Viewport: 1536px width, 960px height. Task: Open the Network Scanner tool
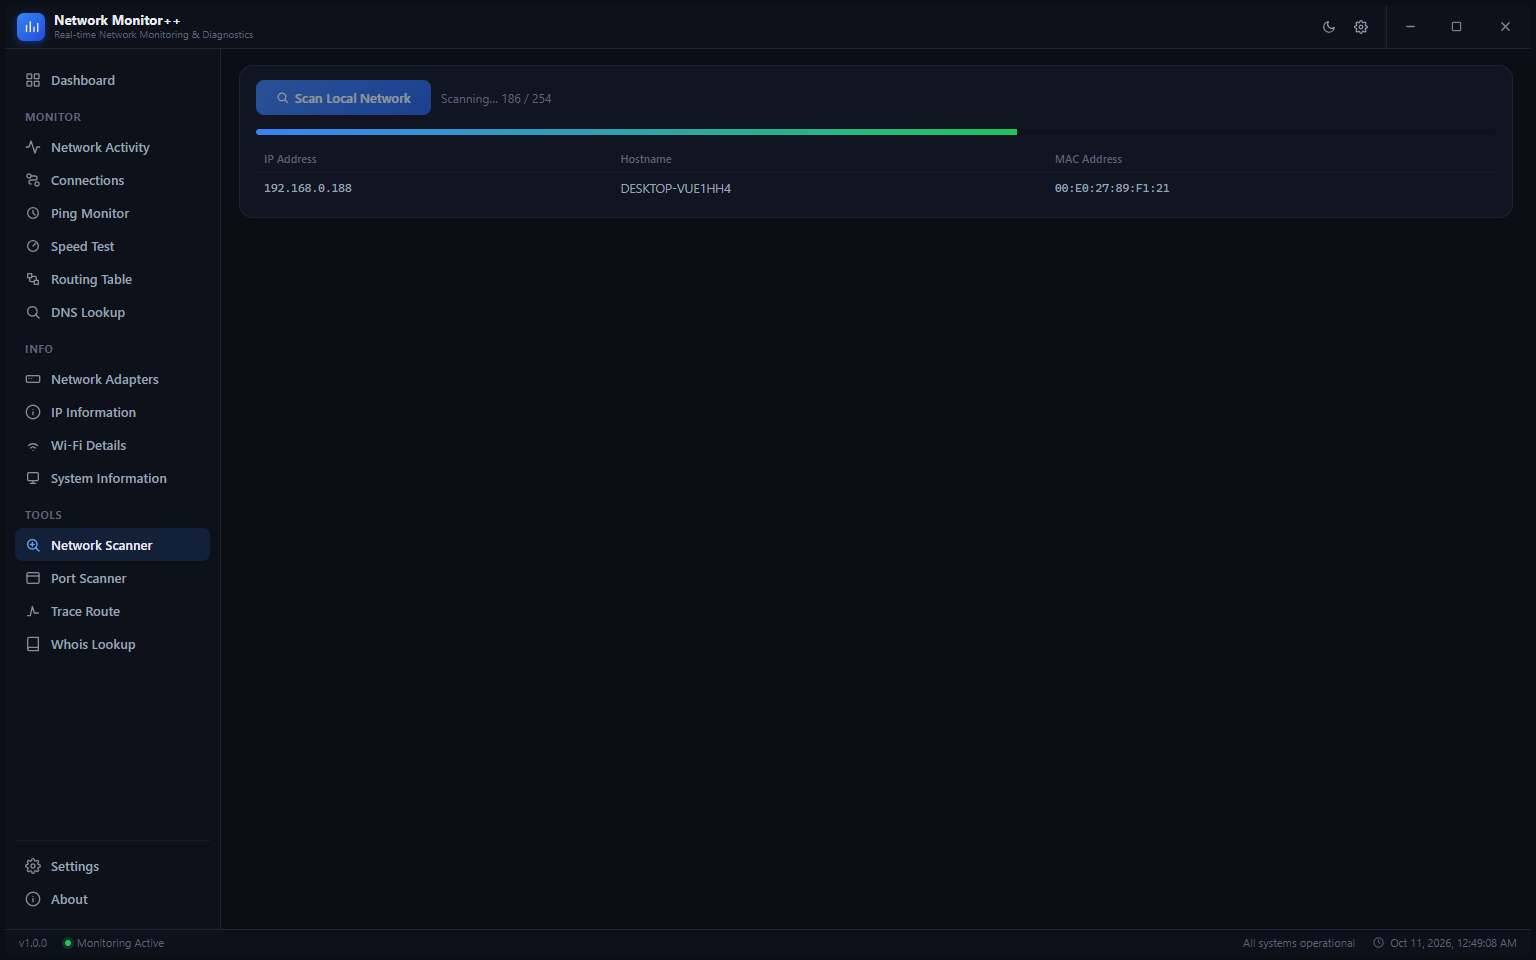coord(112,545)
